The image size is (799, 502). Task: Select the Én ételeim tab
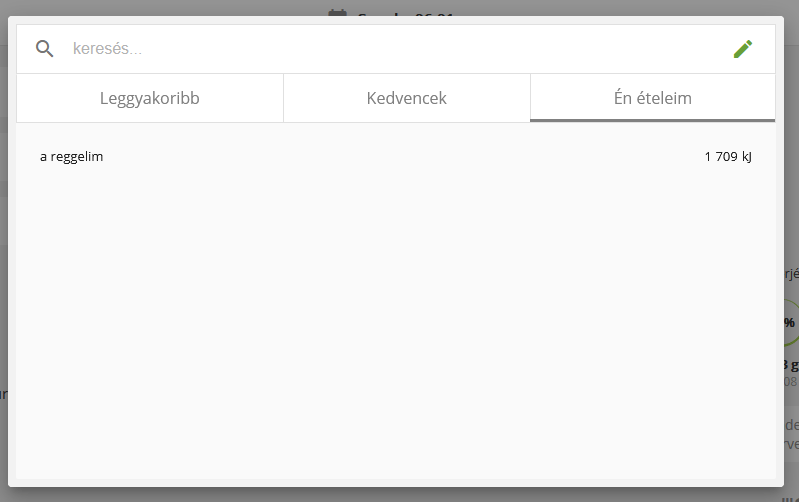[x=653, y=98]
